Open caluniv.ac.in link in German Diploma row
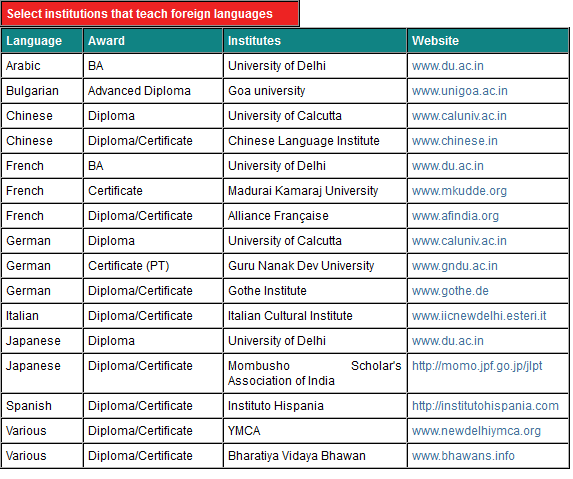The height and width of the screenshot is (479, 573). click(459, 241)
